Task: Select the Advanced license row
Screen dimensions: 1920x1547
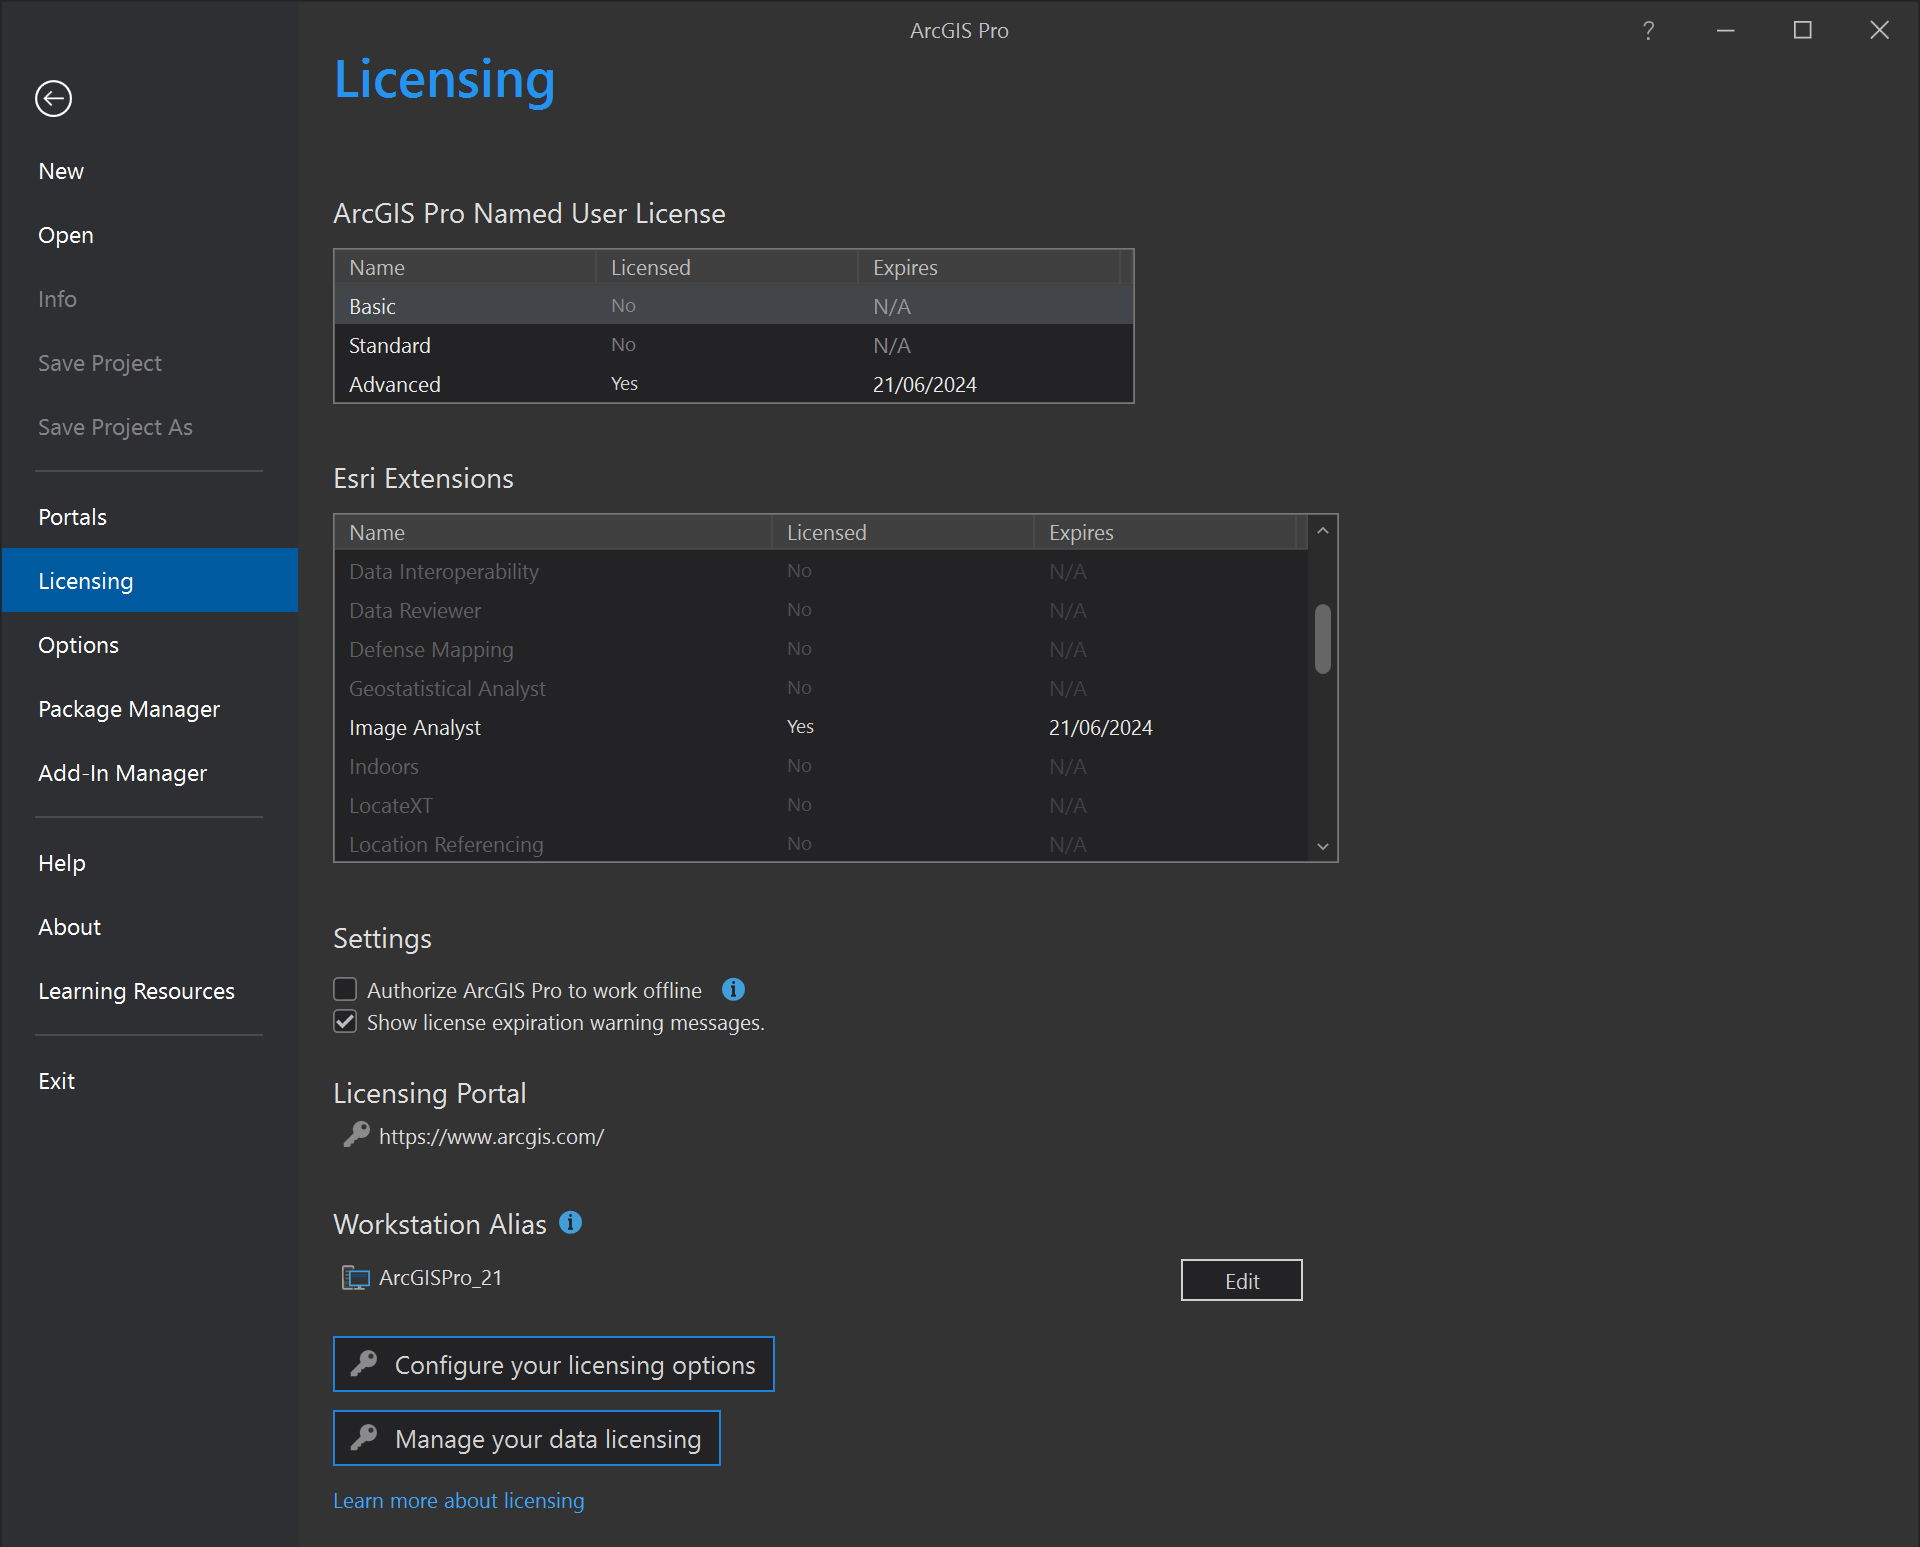Action: click(732, 384)
